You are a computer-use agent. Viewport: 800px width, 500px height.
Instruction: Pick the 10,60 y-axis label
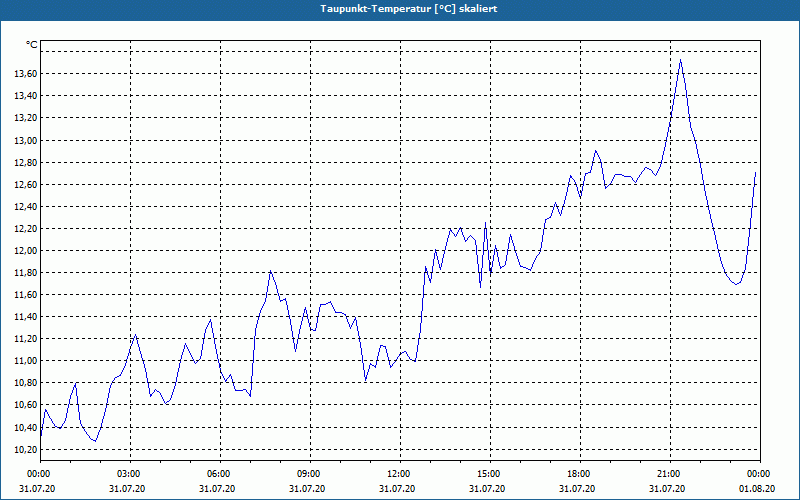point(27,405)
